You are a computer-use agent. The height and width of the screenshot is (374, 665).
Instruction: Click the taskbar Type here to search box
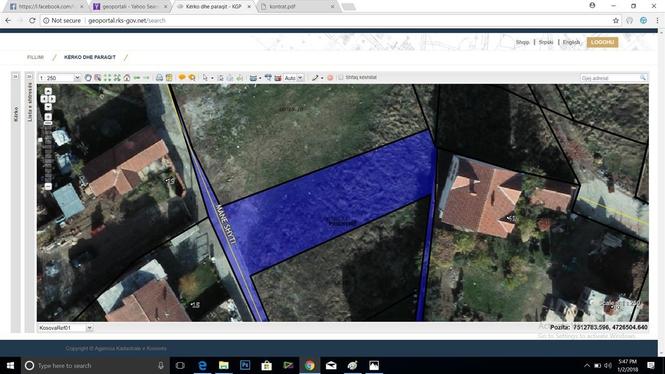click(95, 365)
